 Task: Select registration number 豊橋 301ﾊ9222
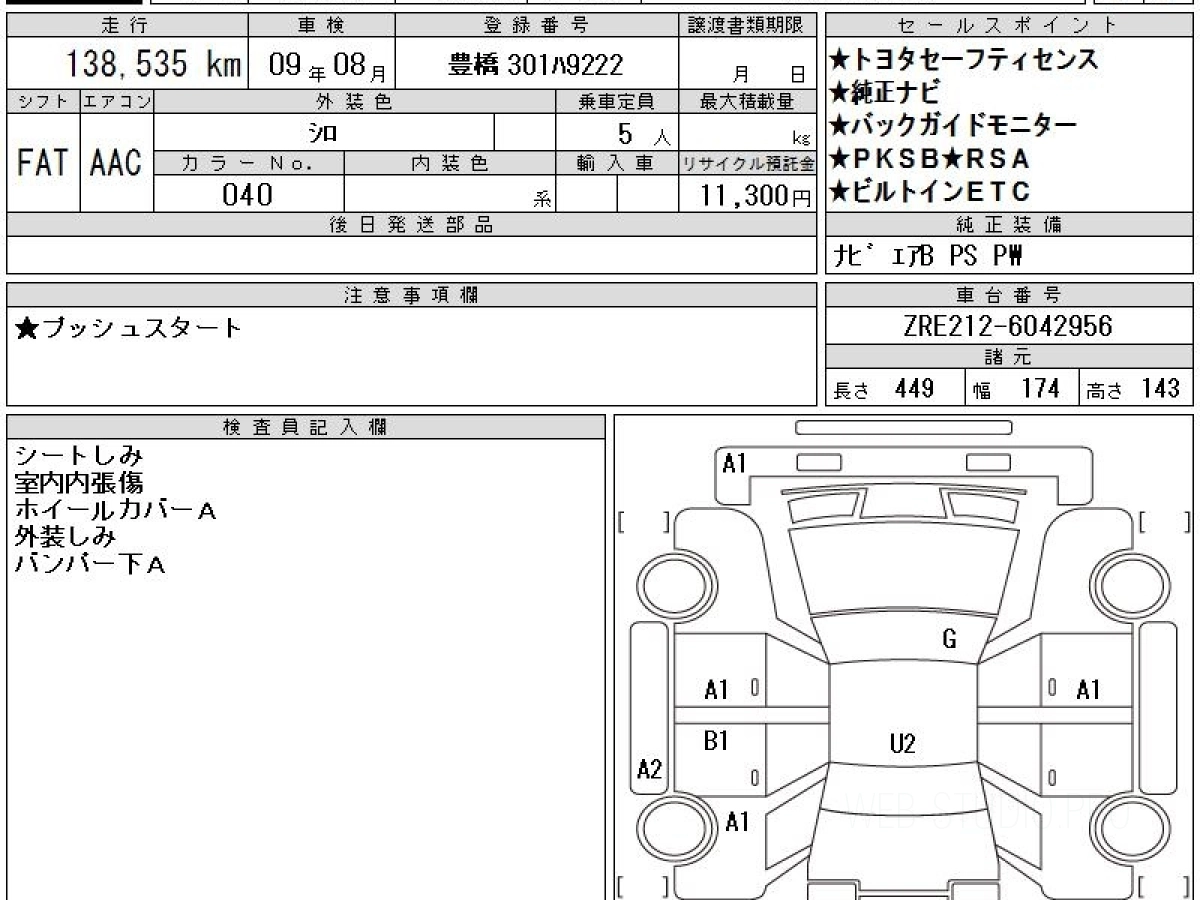[536, 66]
